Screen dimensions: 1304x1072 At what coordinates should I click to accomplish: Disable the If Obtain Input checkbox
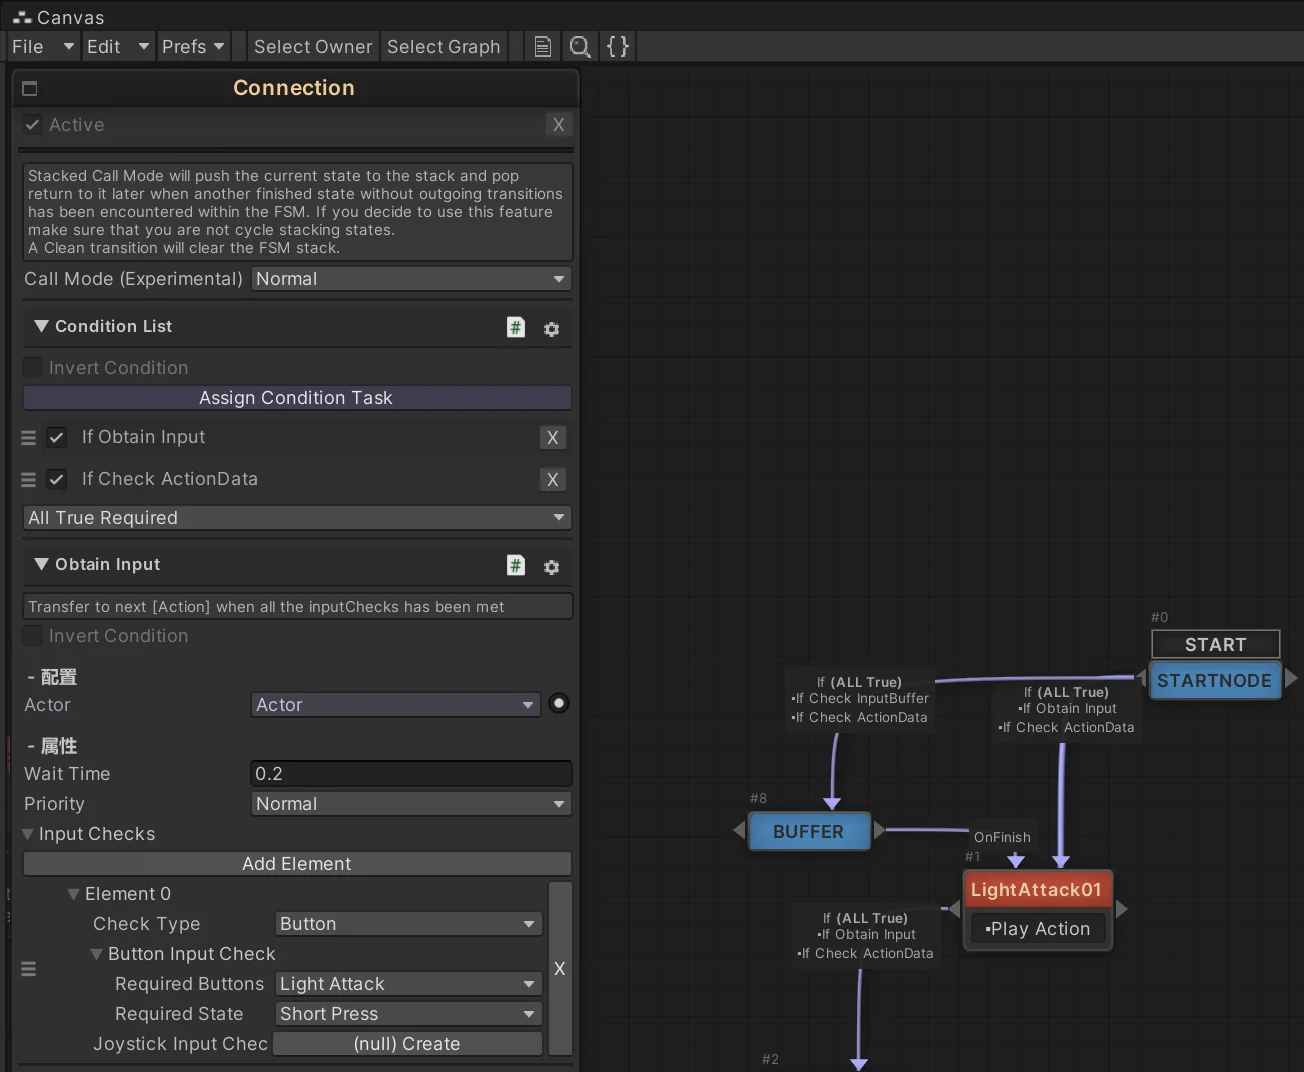click(x=57, y=438)
